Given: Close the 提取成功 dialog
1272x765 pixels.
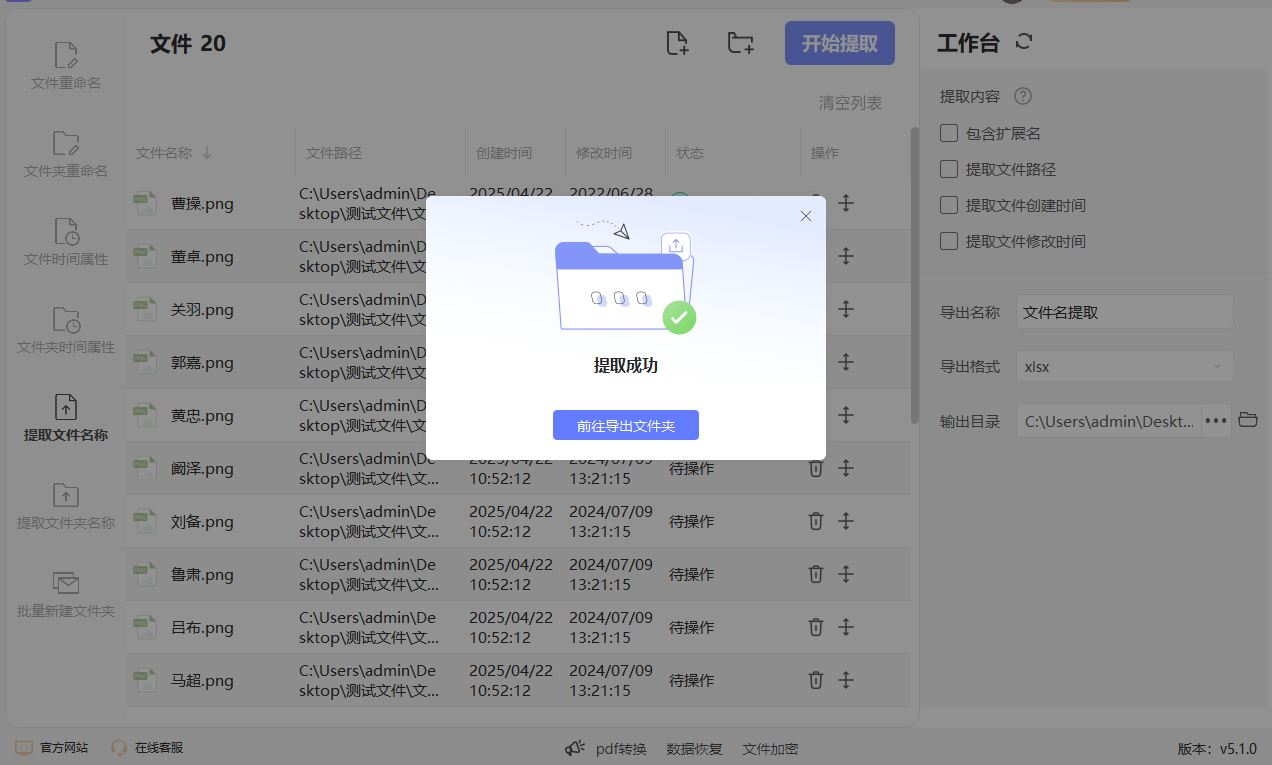Looking at the screenshot, I should click(806, 216).
